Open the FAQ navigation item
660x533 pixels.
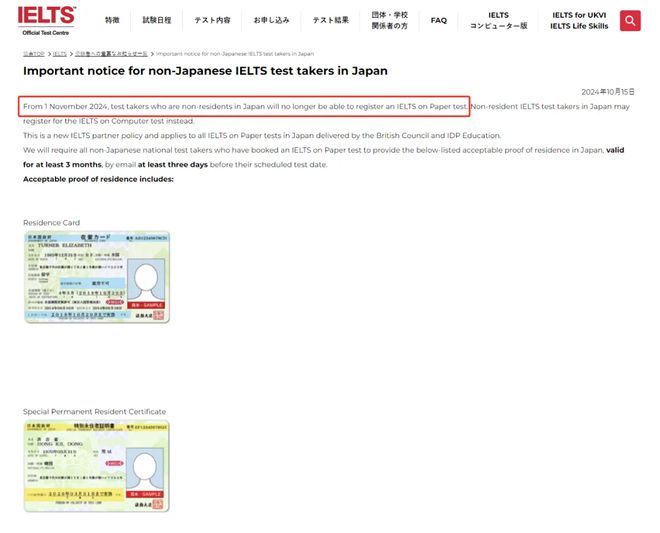(x=439, y=20)
